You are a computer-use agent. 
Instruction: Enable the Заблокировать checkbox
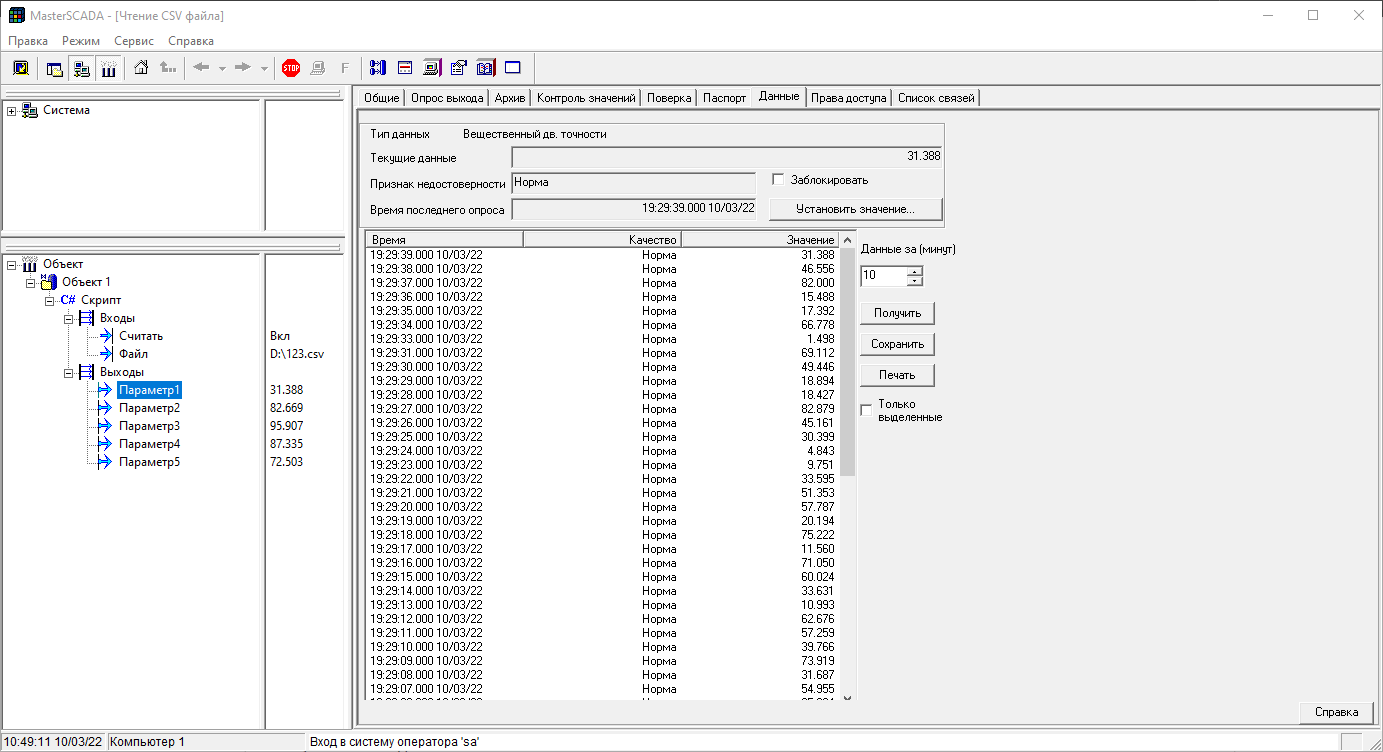(x=779, y=180)
